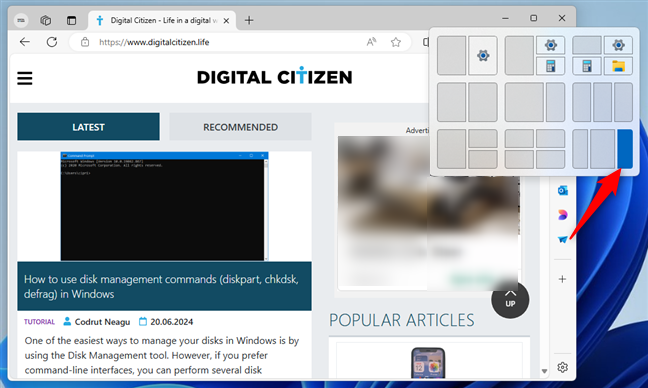Snap to left half of the equal two-column layout
Image resolution: width=648 pixels, height=388 pixels.
pos(451,102)
